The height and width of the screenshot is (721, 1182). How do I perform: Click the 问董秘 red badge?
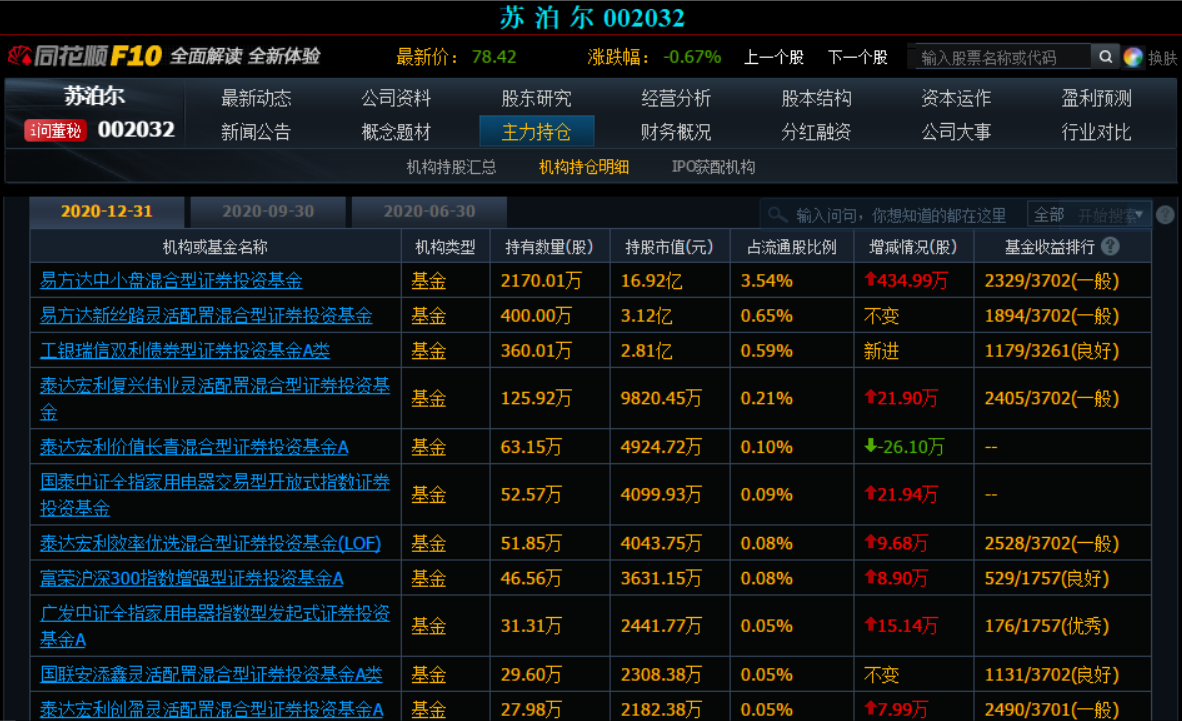[55, 130]
